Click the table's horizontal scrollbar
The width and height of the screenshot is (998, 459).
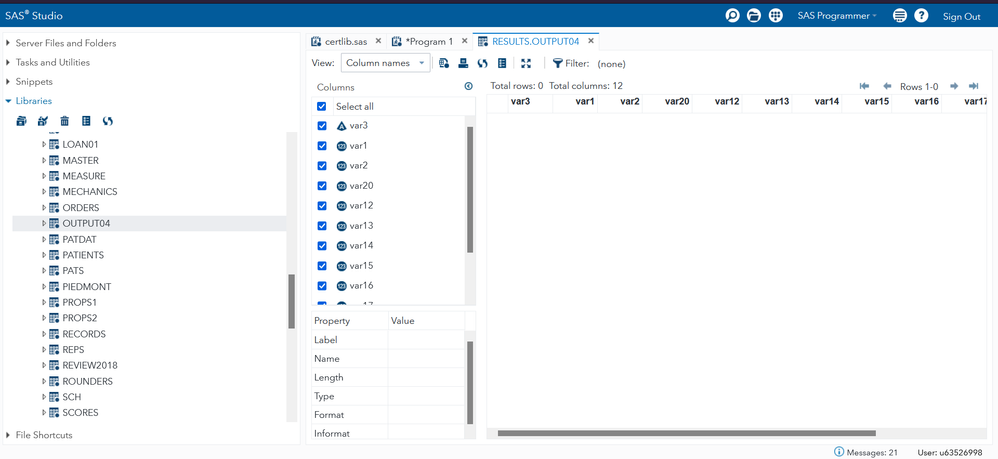coord(686,433)
